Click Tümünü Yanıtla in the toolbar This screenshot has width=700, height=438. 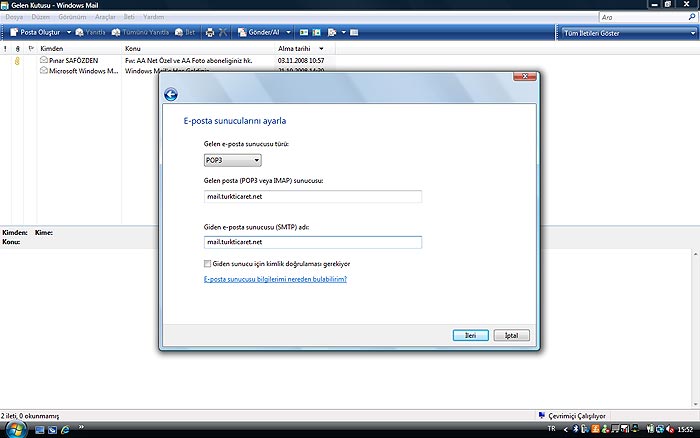[140, 32]
